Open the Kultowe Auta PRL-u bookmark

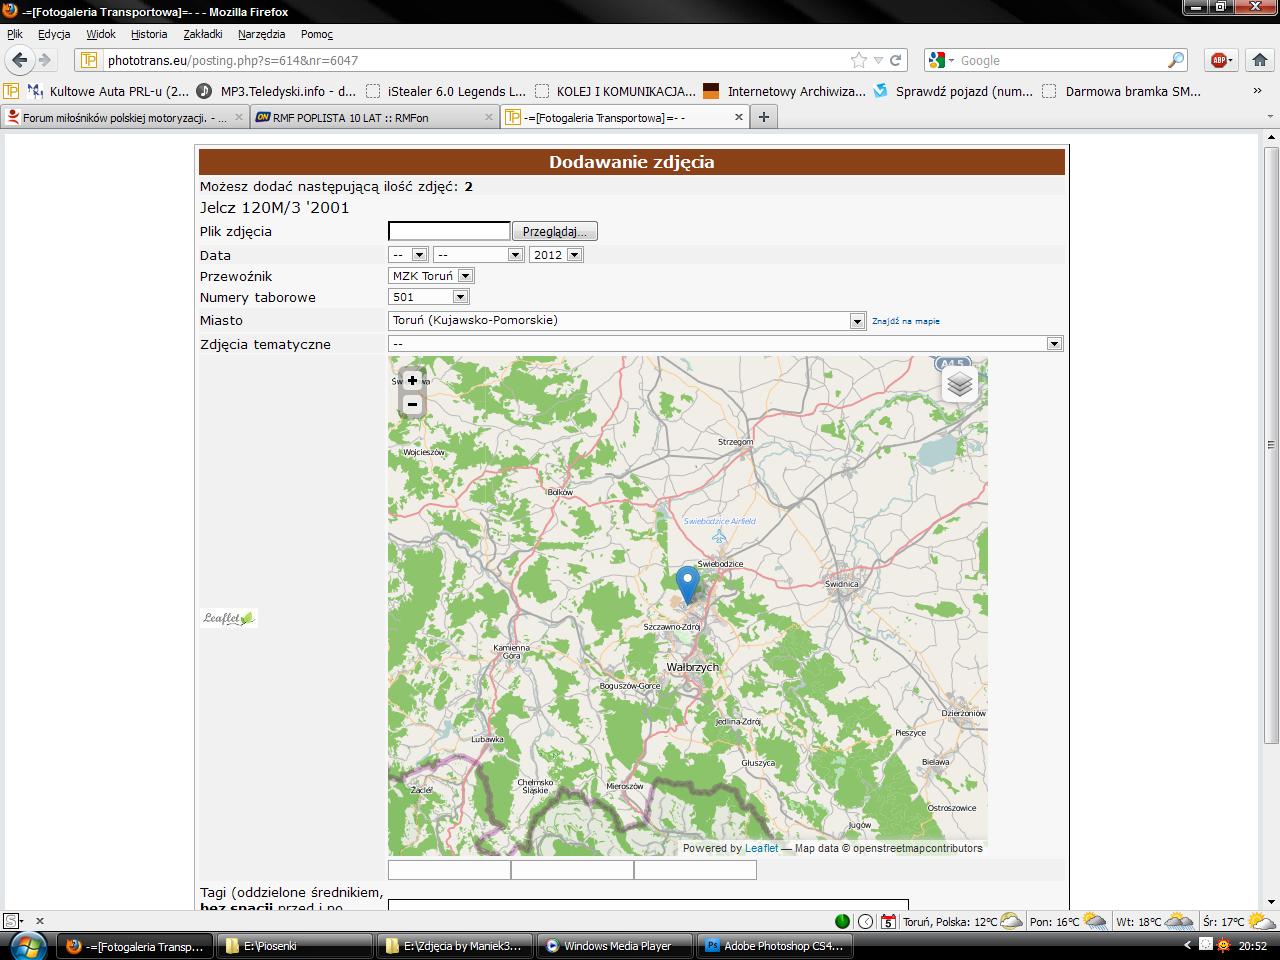point(107,91)
